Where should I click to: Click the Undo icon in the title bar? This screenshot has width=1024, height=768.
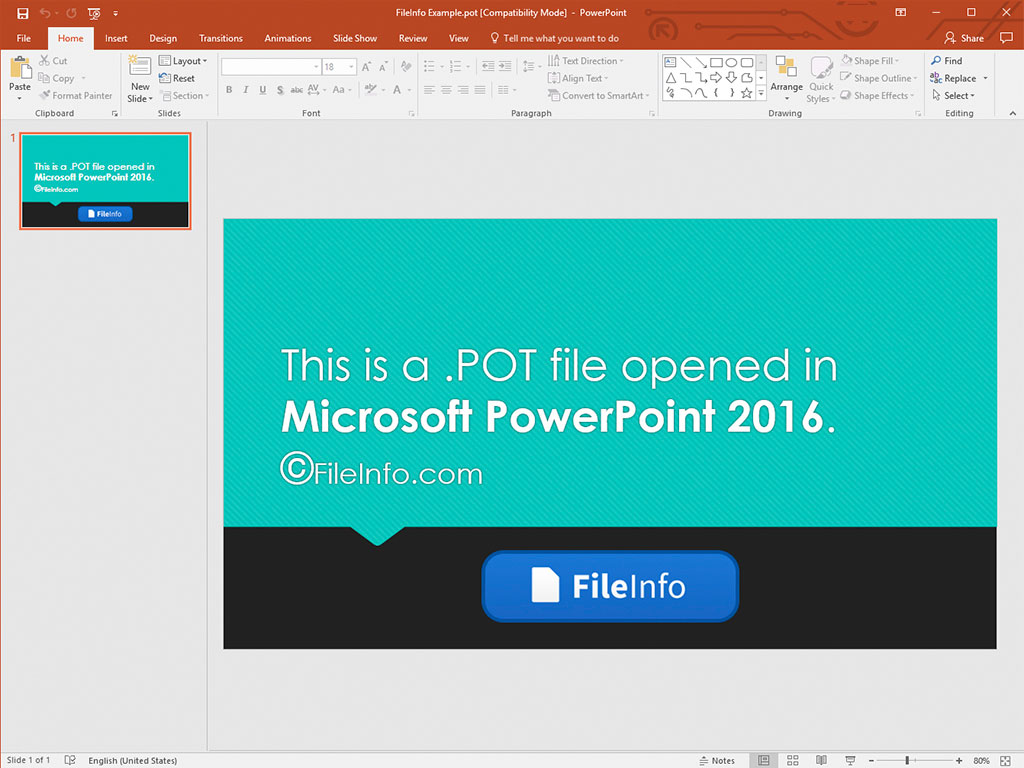coord(45,13)
